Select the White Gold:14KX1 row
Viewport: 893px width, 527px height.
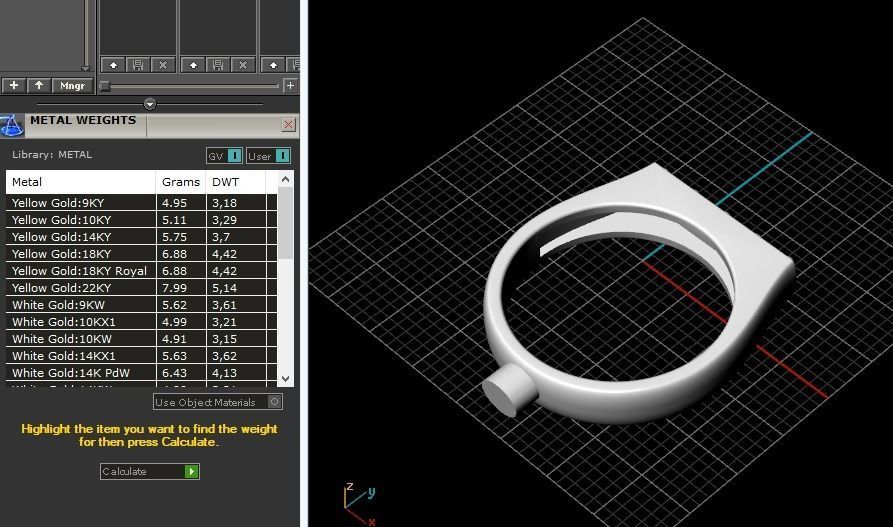point(141,356)
